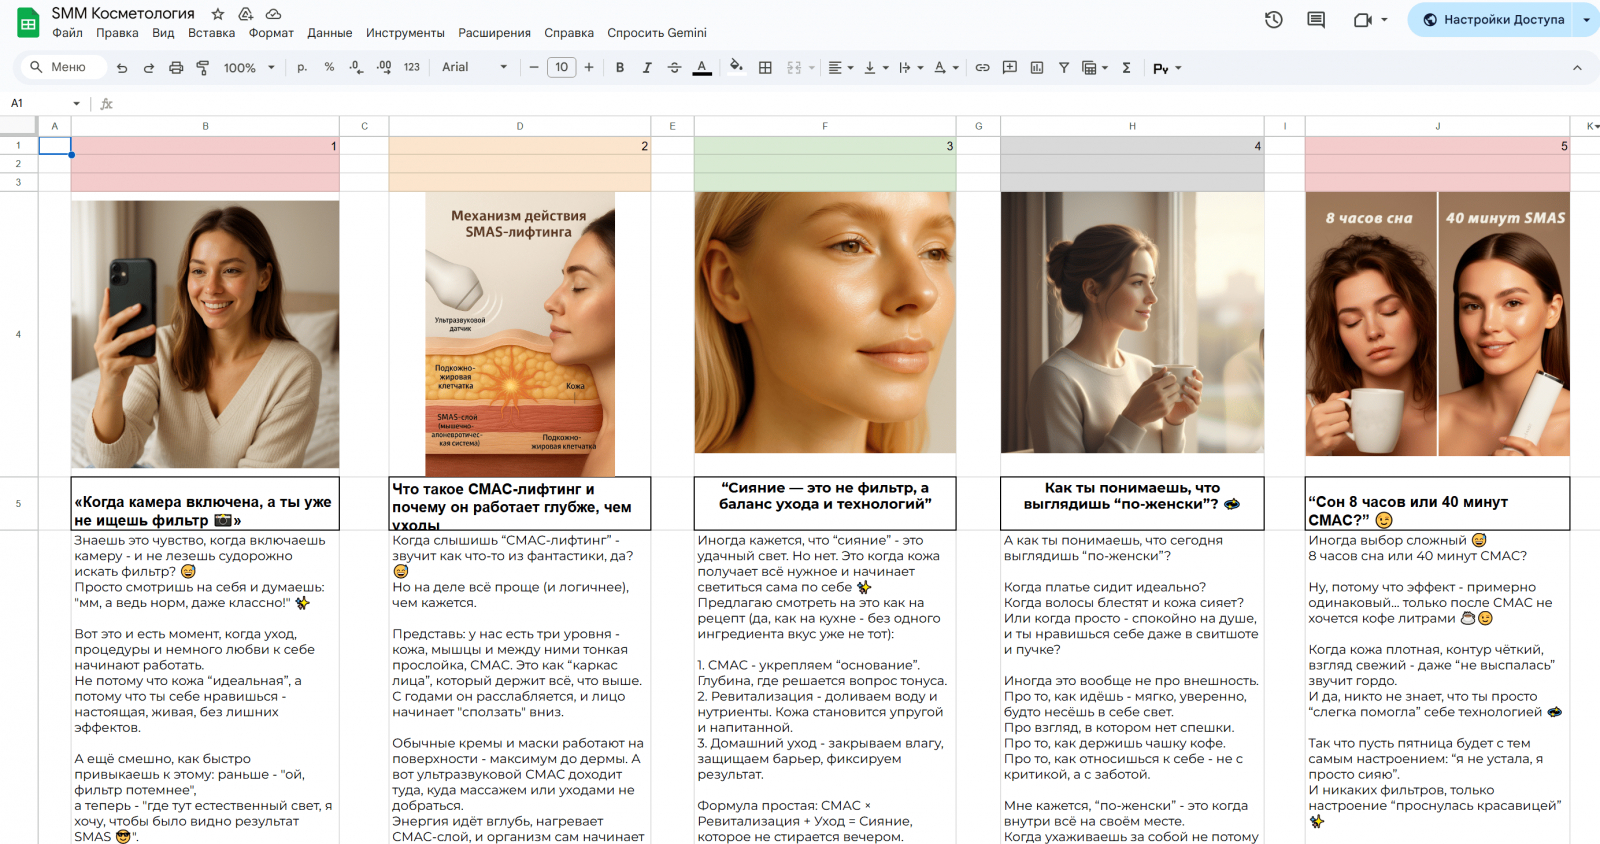1600x844 pixels.
Task: Toggle italic formatting
Action: click(647, 68)
